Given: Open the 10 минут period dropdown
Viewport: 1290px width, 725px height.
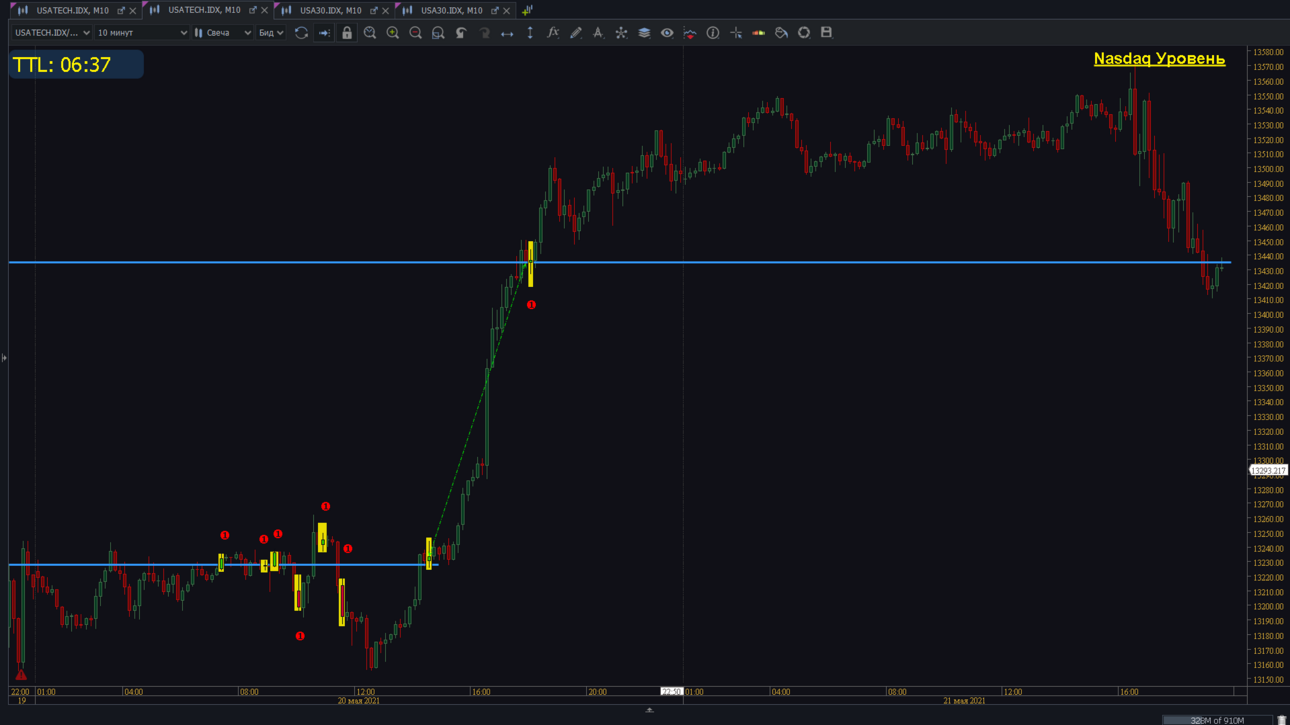Looking at the screenshot, I should tap(141, 33).
